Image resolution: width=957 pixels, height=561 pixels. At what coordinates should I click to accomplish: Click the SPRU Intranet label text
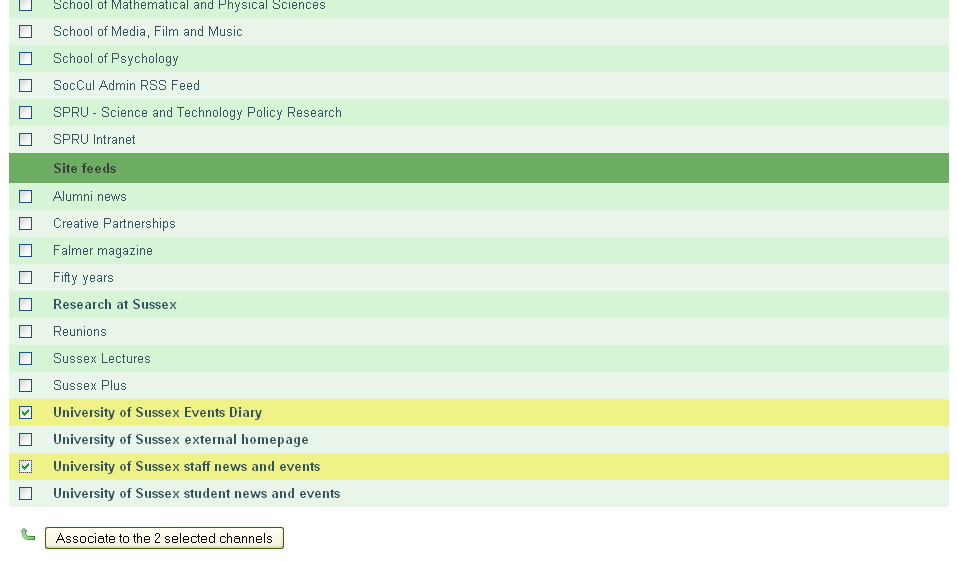(95, 140)
